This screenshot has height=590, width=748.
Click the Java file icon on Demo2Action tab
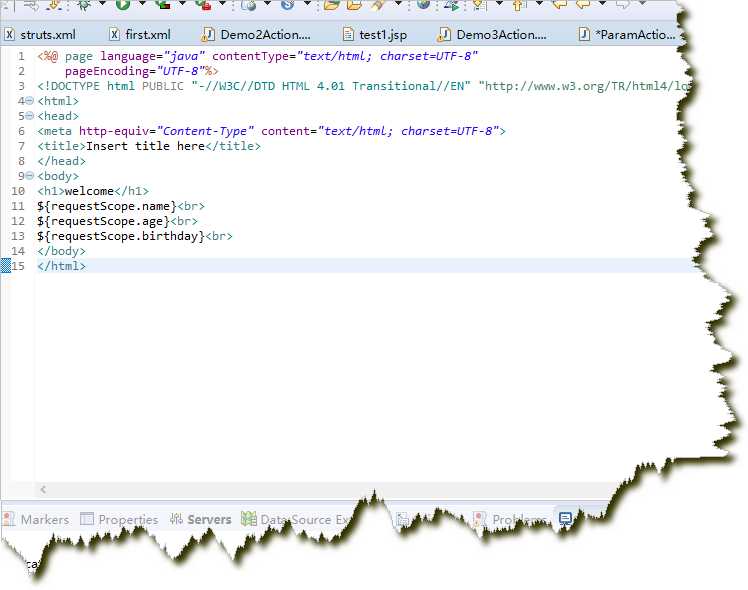208,34
